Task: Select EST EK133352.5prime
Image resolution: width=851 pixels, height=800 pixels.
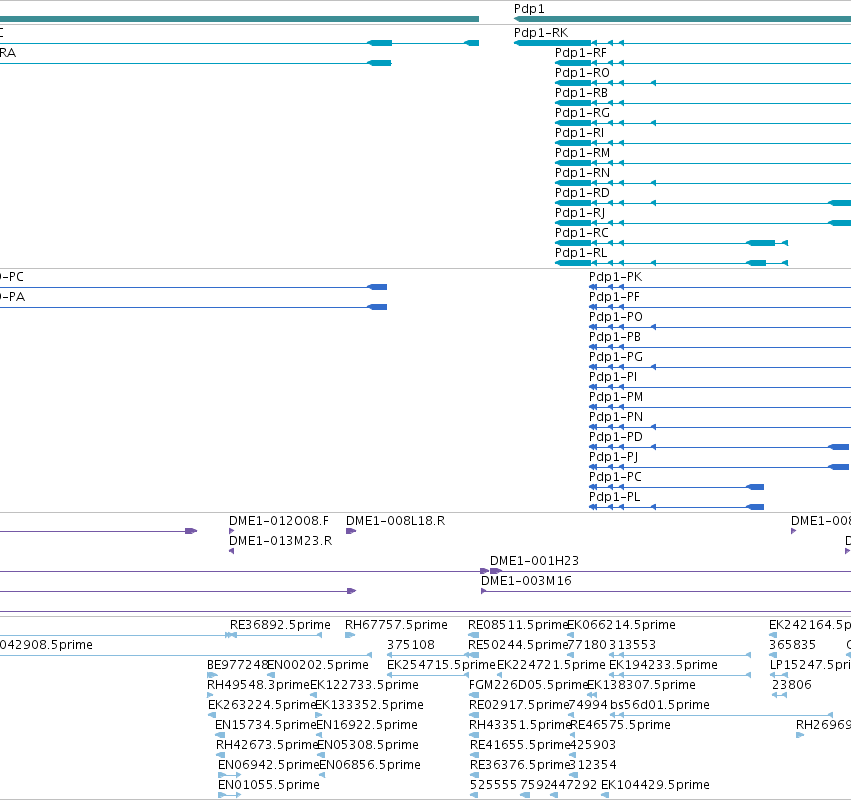Action: [369, 706]
